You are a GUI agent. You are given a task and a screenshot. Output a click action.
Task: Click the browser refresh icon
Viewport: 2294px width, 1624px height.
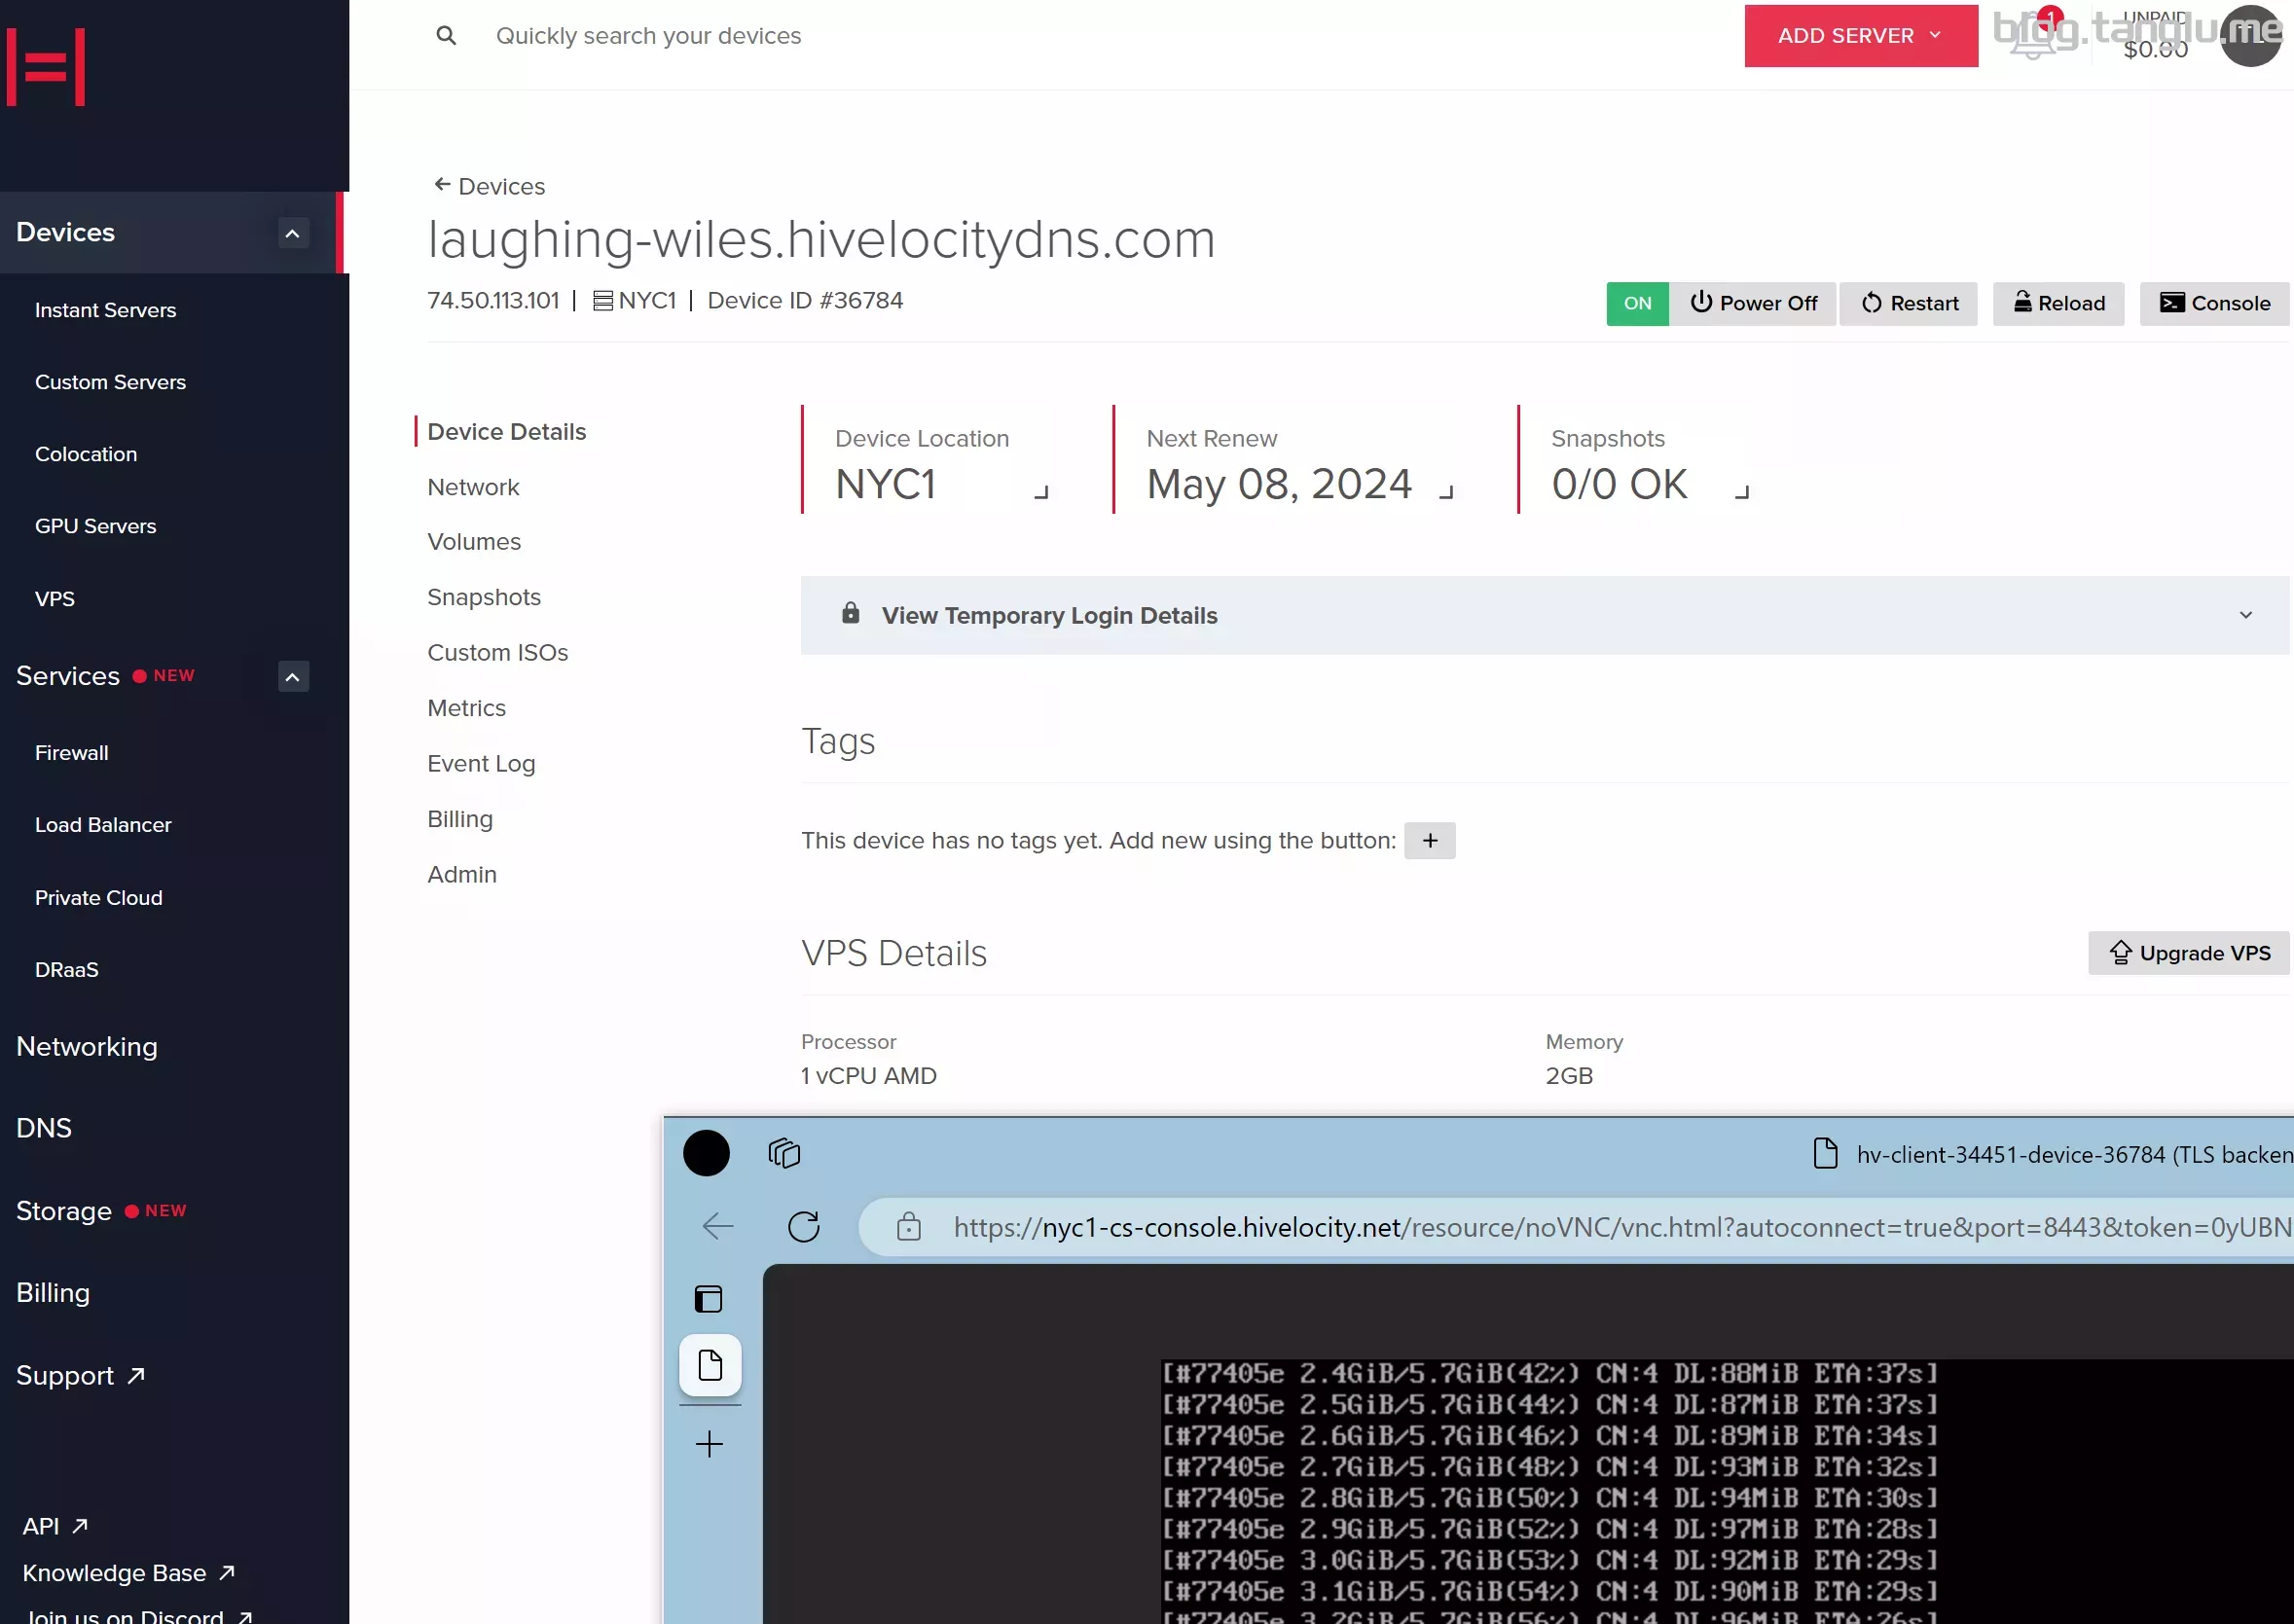[803, 1226]
